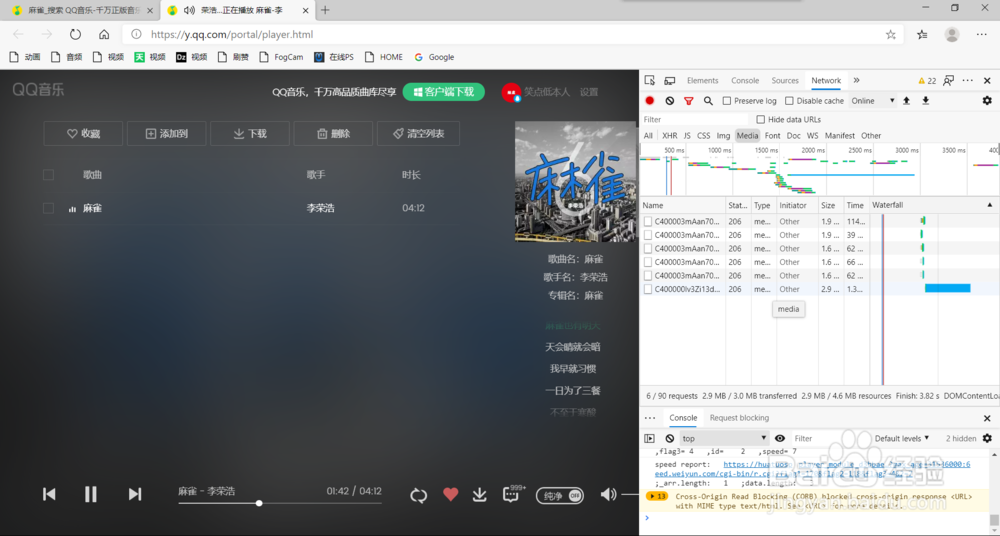Skip to previous track

49,494
